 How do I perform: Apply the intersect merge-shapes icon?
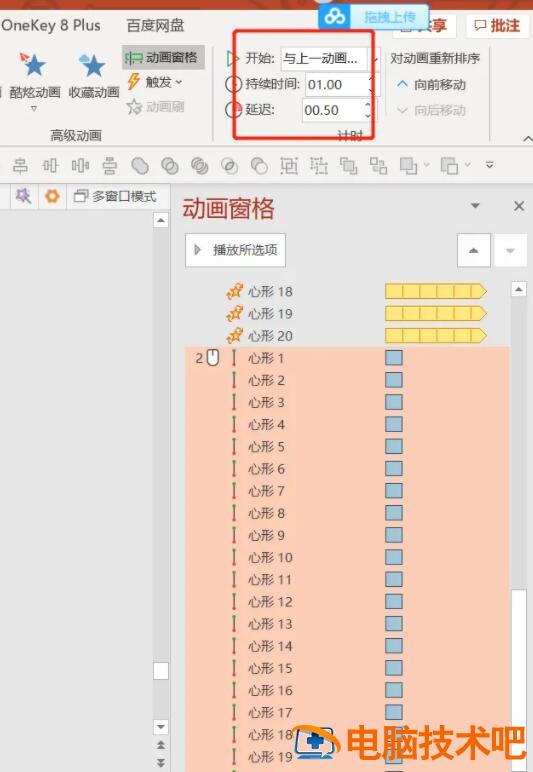(x=229, y=165)
